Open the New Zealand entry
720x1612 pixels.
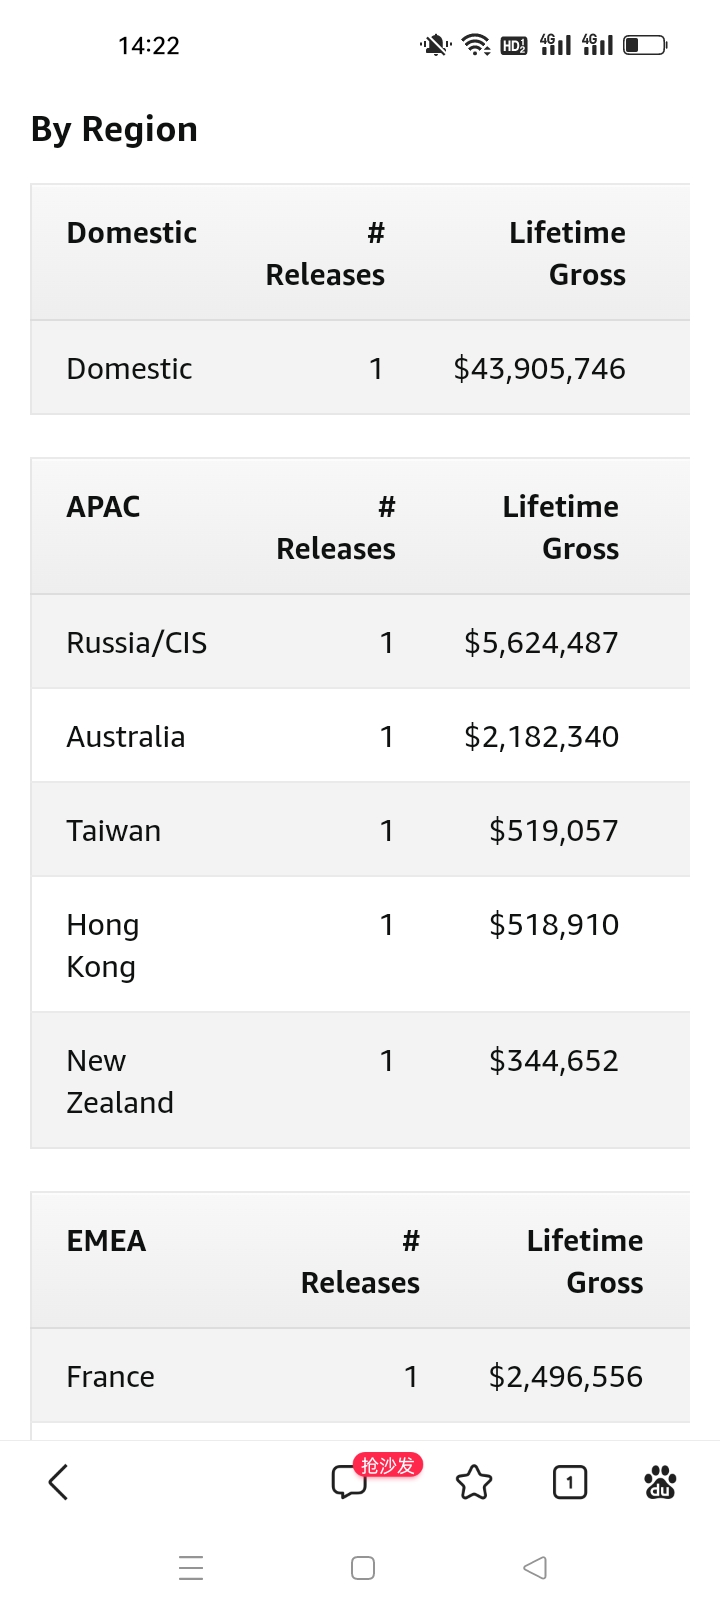click(x=120, y=1081)
